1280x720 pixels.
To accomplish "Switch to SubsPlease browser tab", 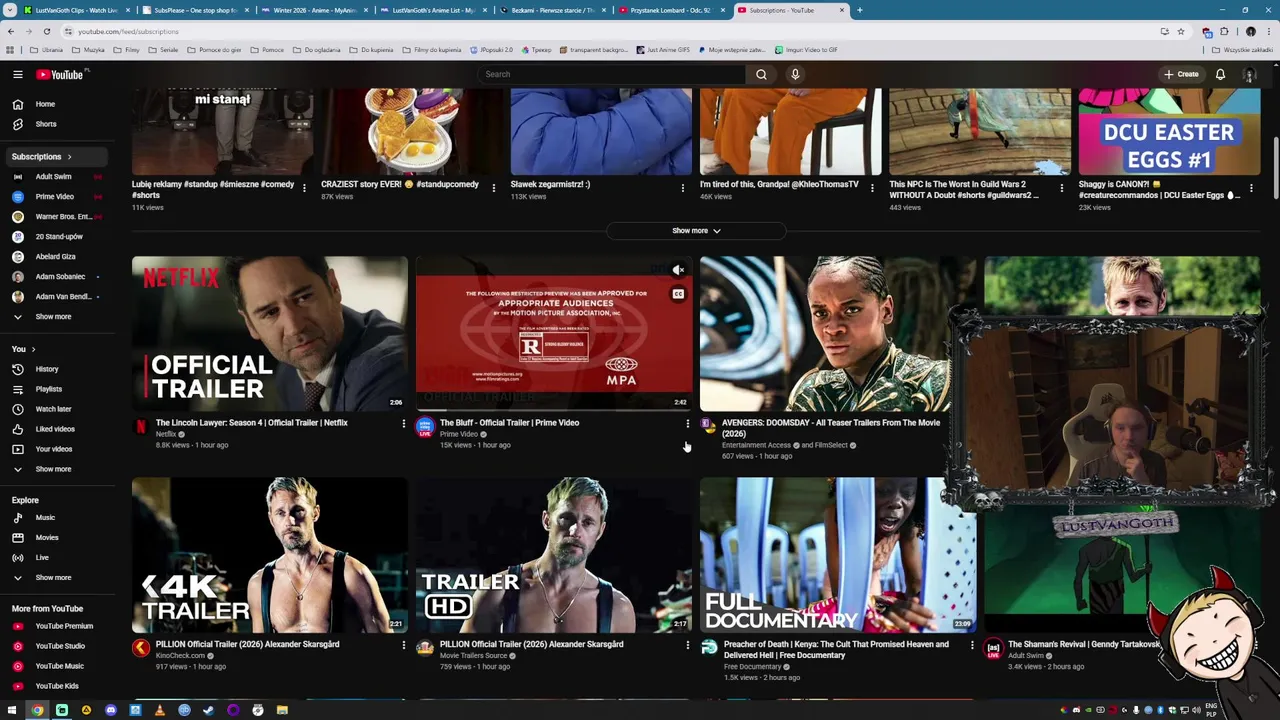I will point(195,10).
